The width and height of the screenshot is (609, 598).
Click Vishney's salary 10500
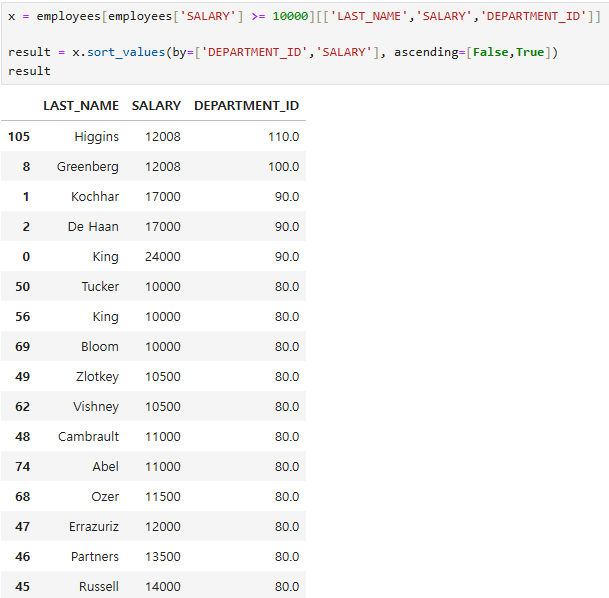(163, 407)
